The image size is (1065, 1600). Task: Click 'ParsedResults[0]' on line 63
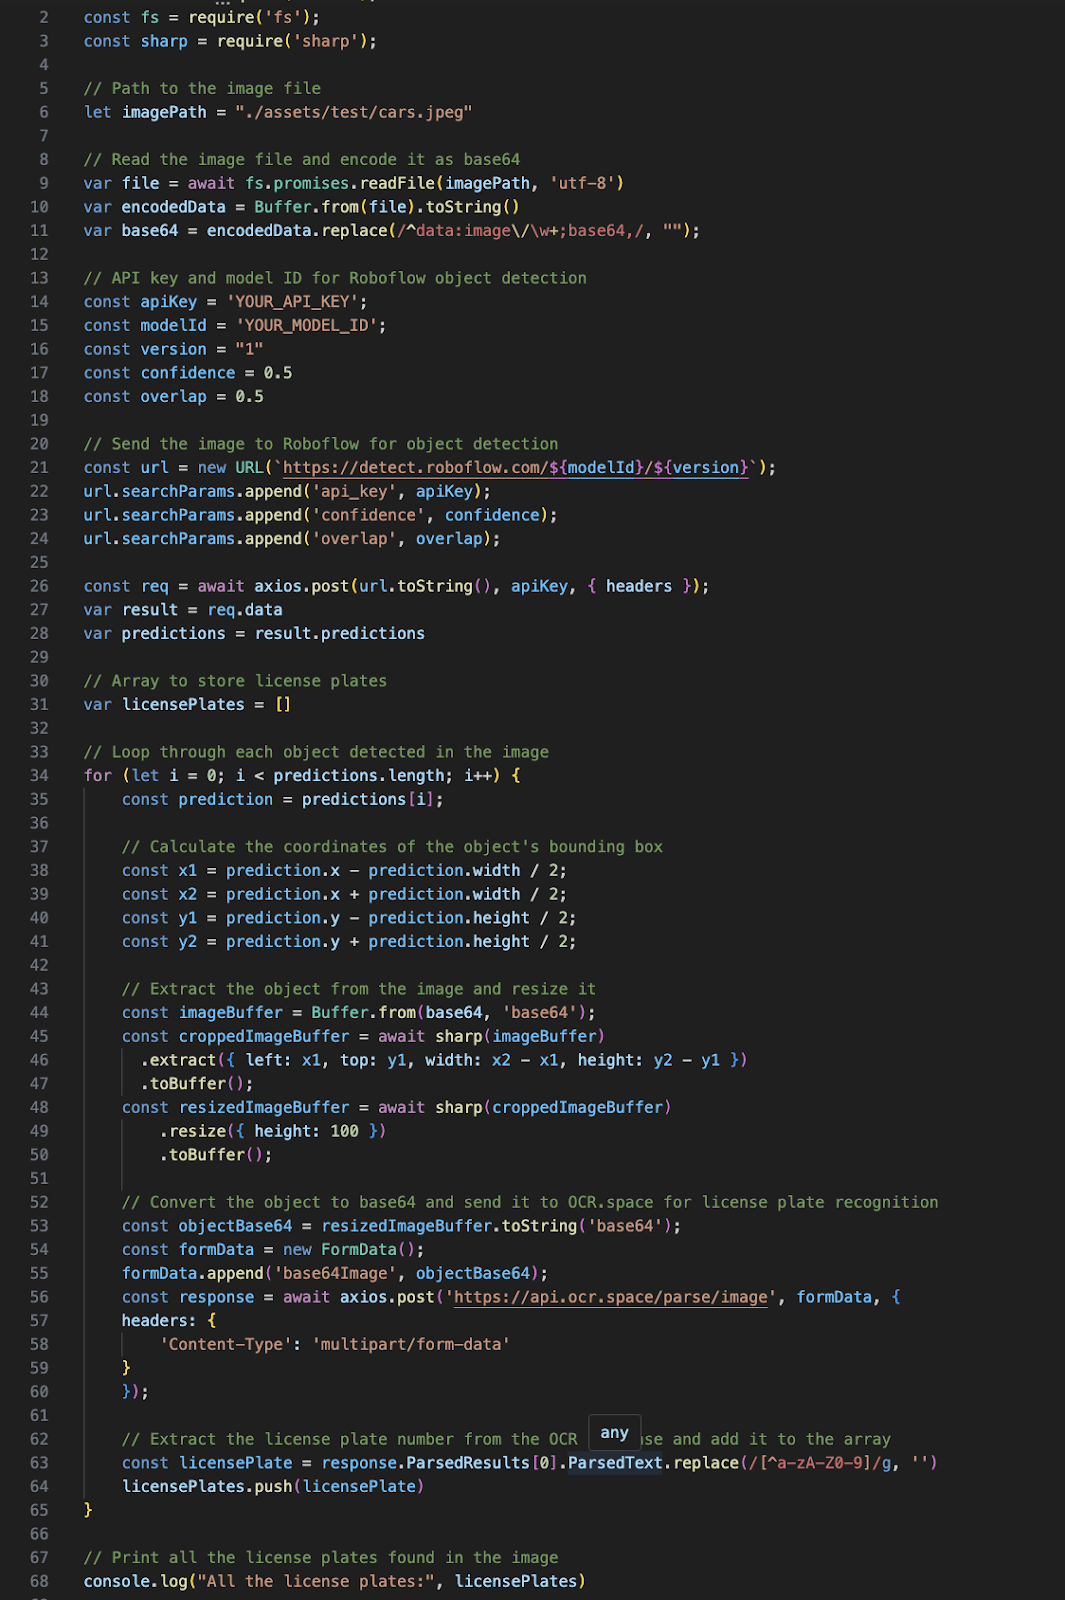[482, 1463]
